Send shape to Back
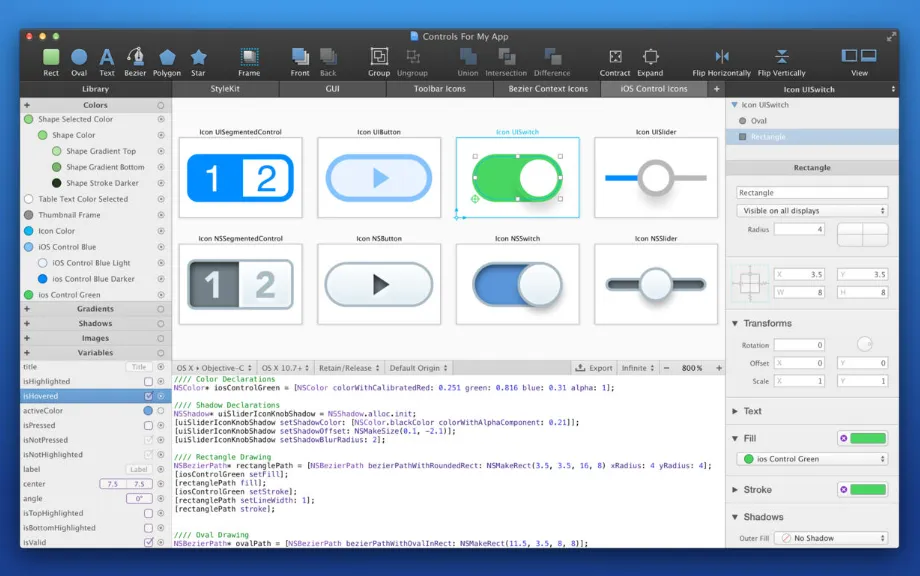920x576 pixels. [x=328, y=62]
